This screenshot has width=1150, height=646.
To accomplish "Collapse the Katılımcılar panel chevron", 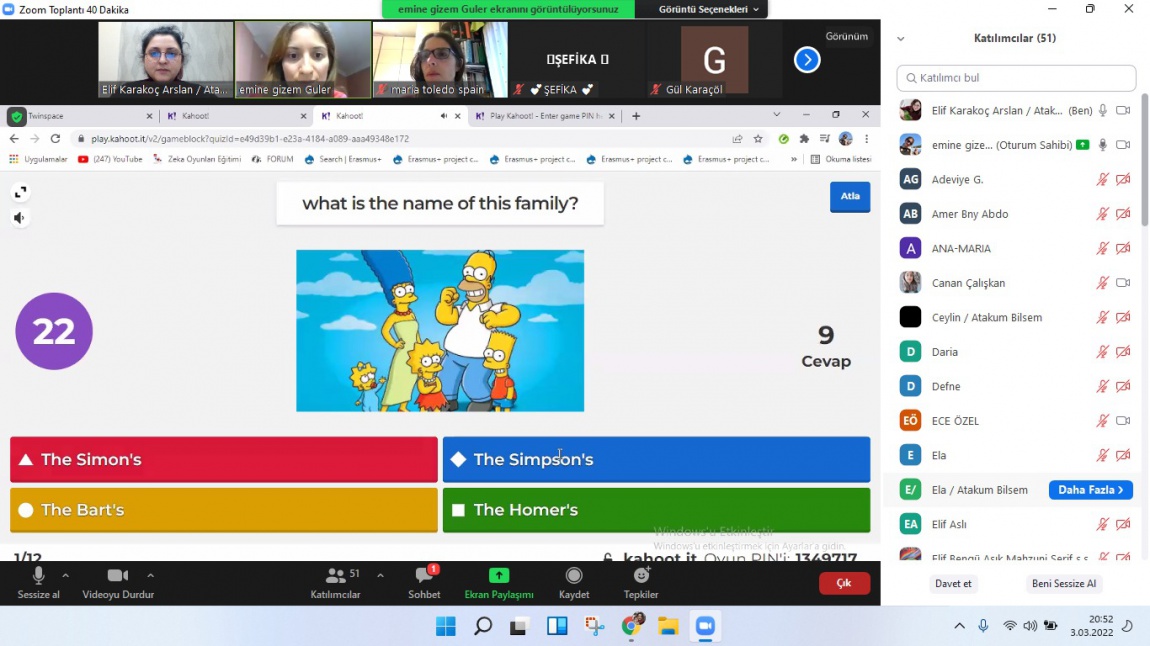I will [x=901, y=39].
